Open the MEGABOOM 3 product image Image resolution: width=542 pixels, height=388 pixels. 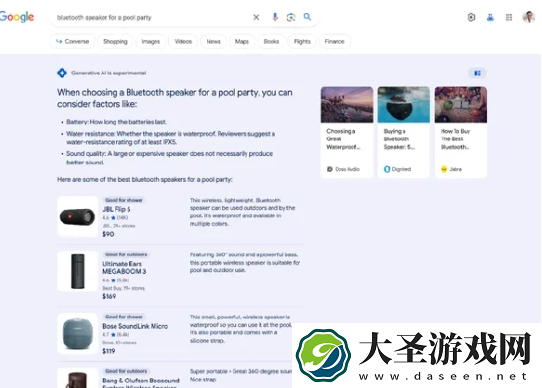tap(77, 271)
